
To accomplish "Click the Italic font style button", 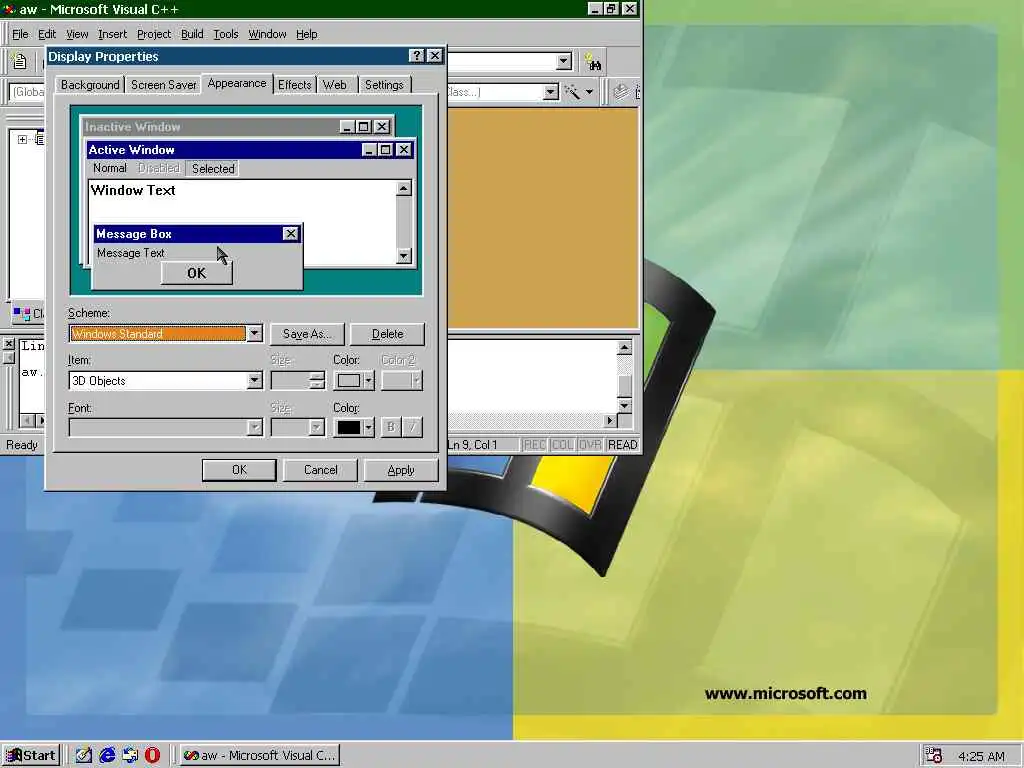I will [x=412, y=427].
